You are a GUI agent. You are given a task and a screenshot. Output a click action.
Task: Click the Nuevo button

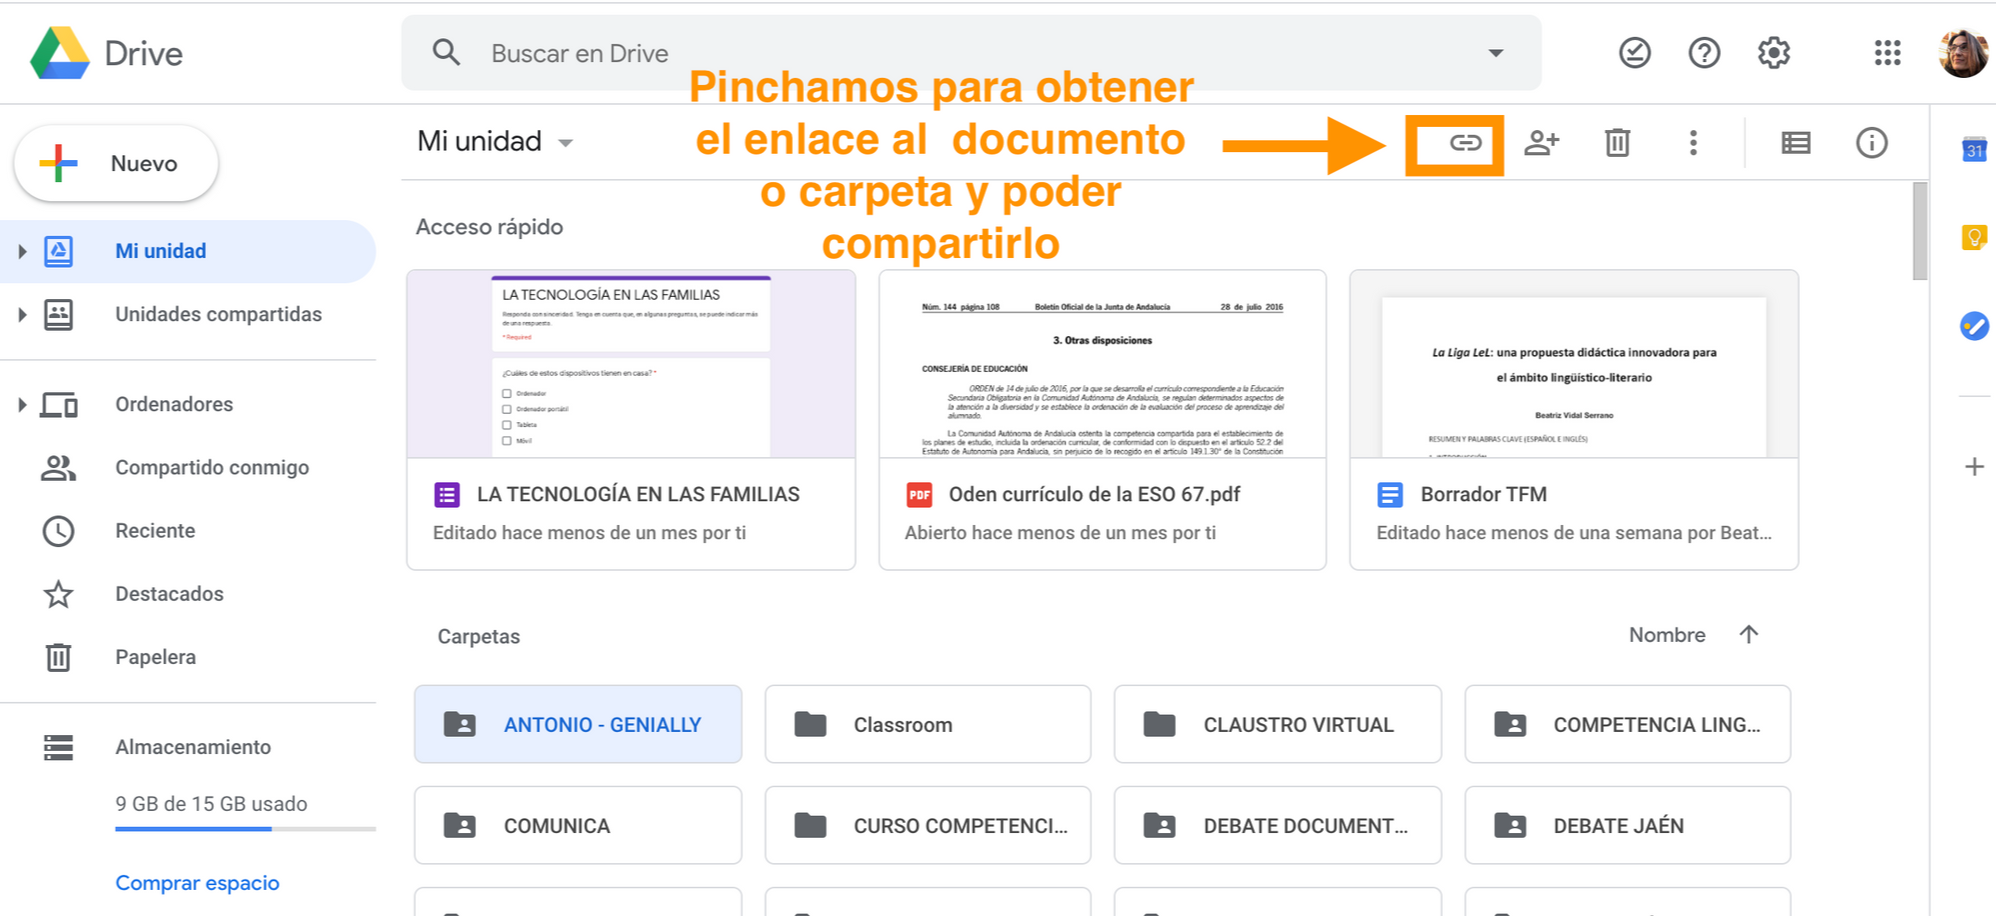116,163
